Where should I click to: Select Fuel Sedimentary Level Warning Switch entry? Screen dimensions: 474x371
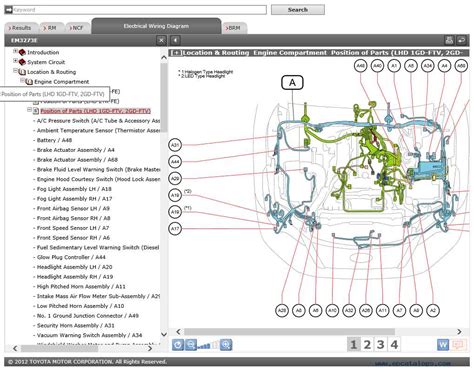98,247
